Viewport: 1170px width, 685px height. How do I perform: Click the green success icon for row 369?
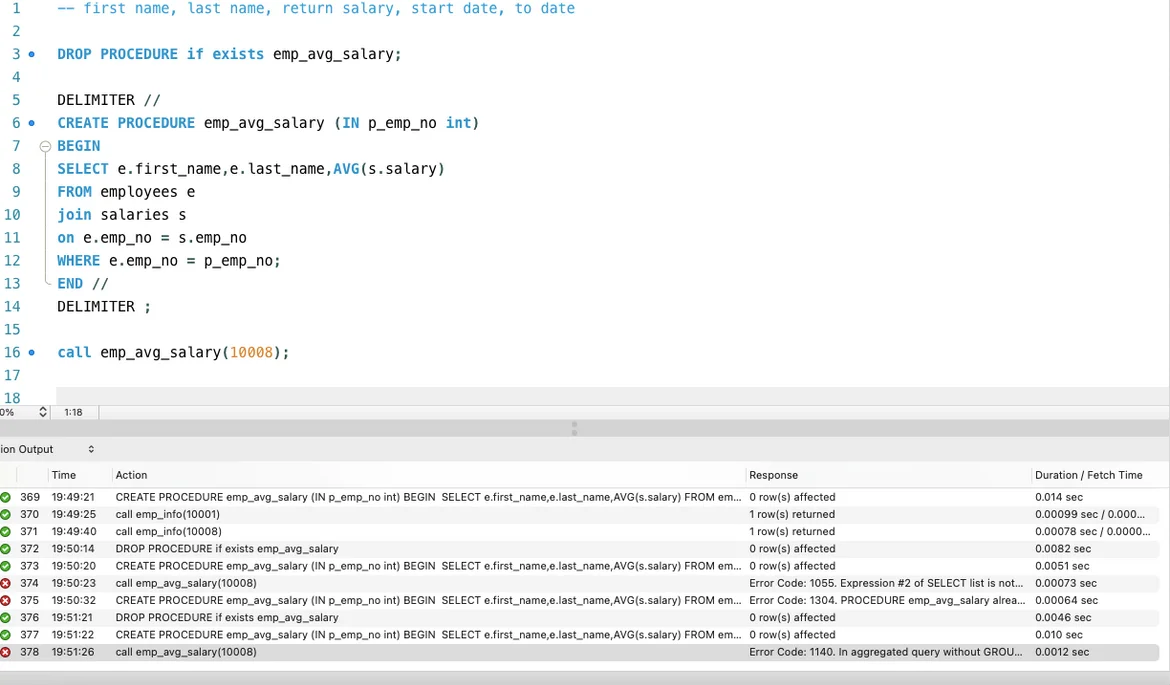click(x=5, y=497)
